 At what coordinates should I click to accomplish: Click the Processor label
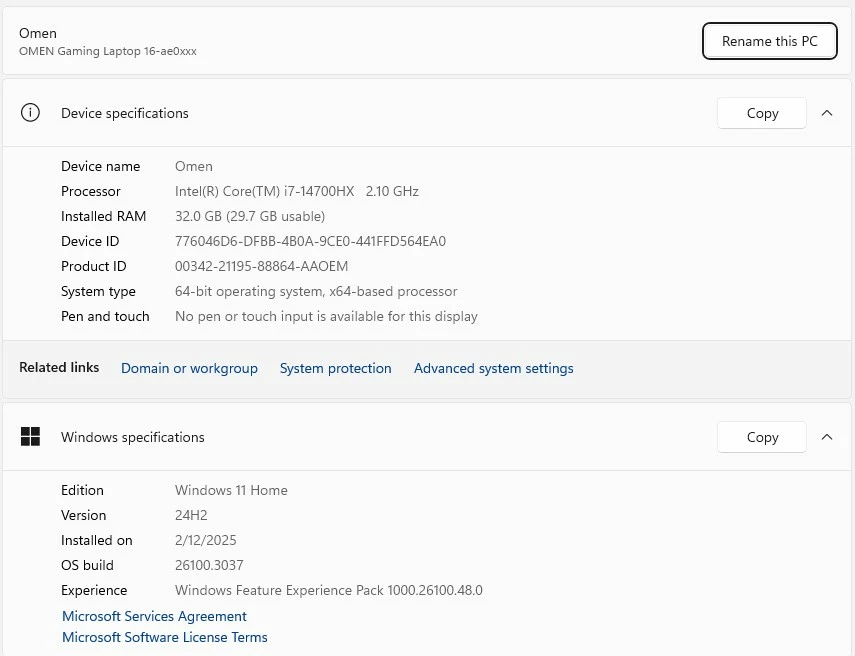click(x=91, y=191)
